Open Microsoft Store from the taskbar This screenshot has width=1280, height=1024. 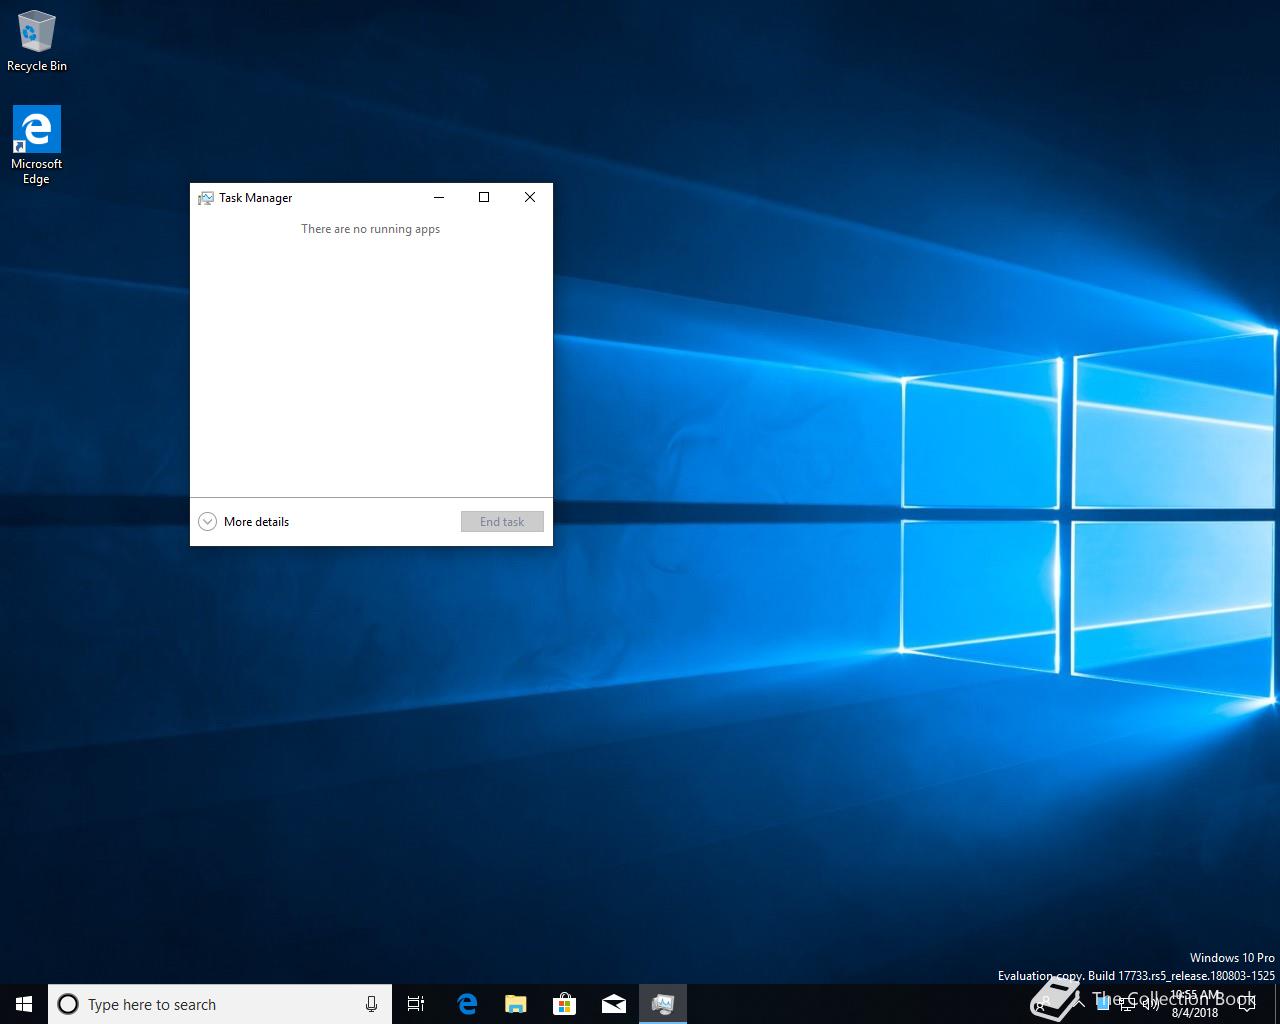pos(564,1004)
